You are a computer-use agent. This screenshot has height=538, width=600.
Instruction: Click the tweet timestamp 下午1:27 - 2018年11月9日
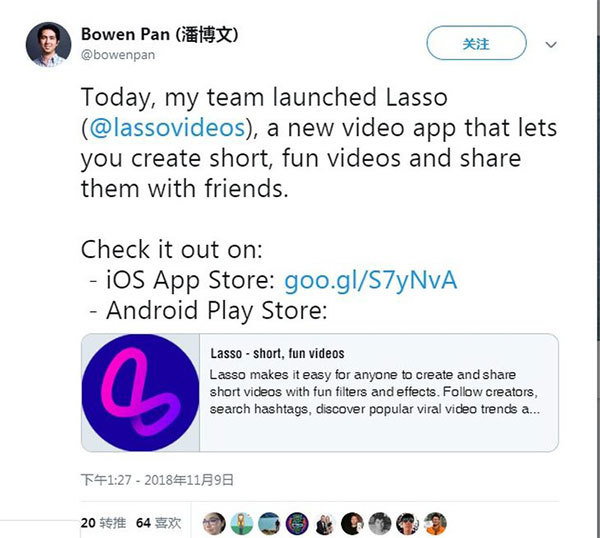click(x=157, y=480)
